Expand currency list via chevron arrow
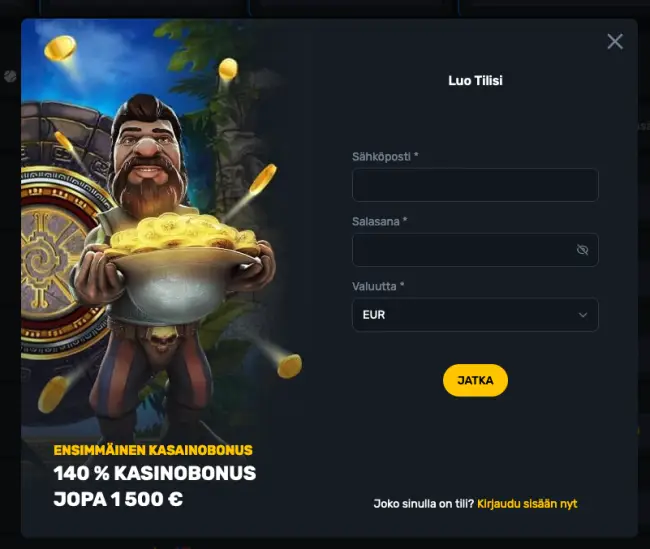The height and width of the screenshot is (549, 650). (583, 315)
